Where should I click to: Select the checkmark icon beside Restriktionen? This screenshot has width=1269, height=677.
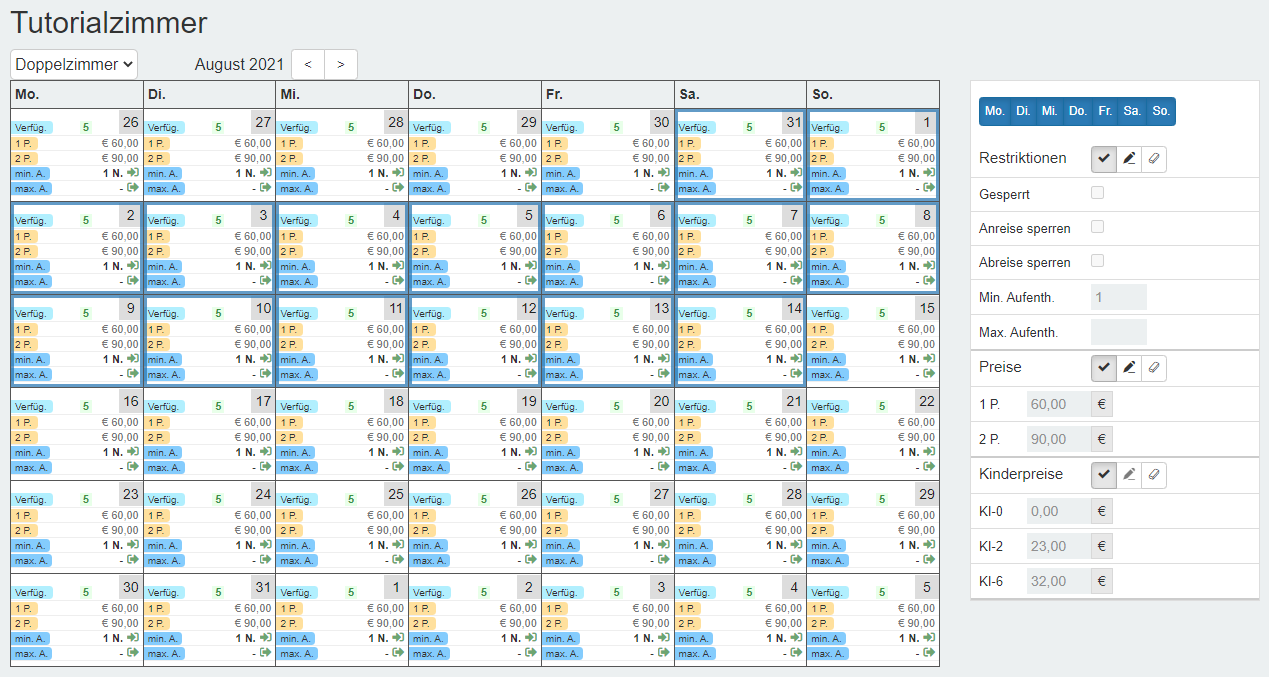click(1104, 158)
